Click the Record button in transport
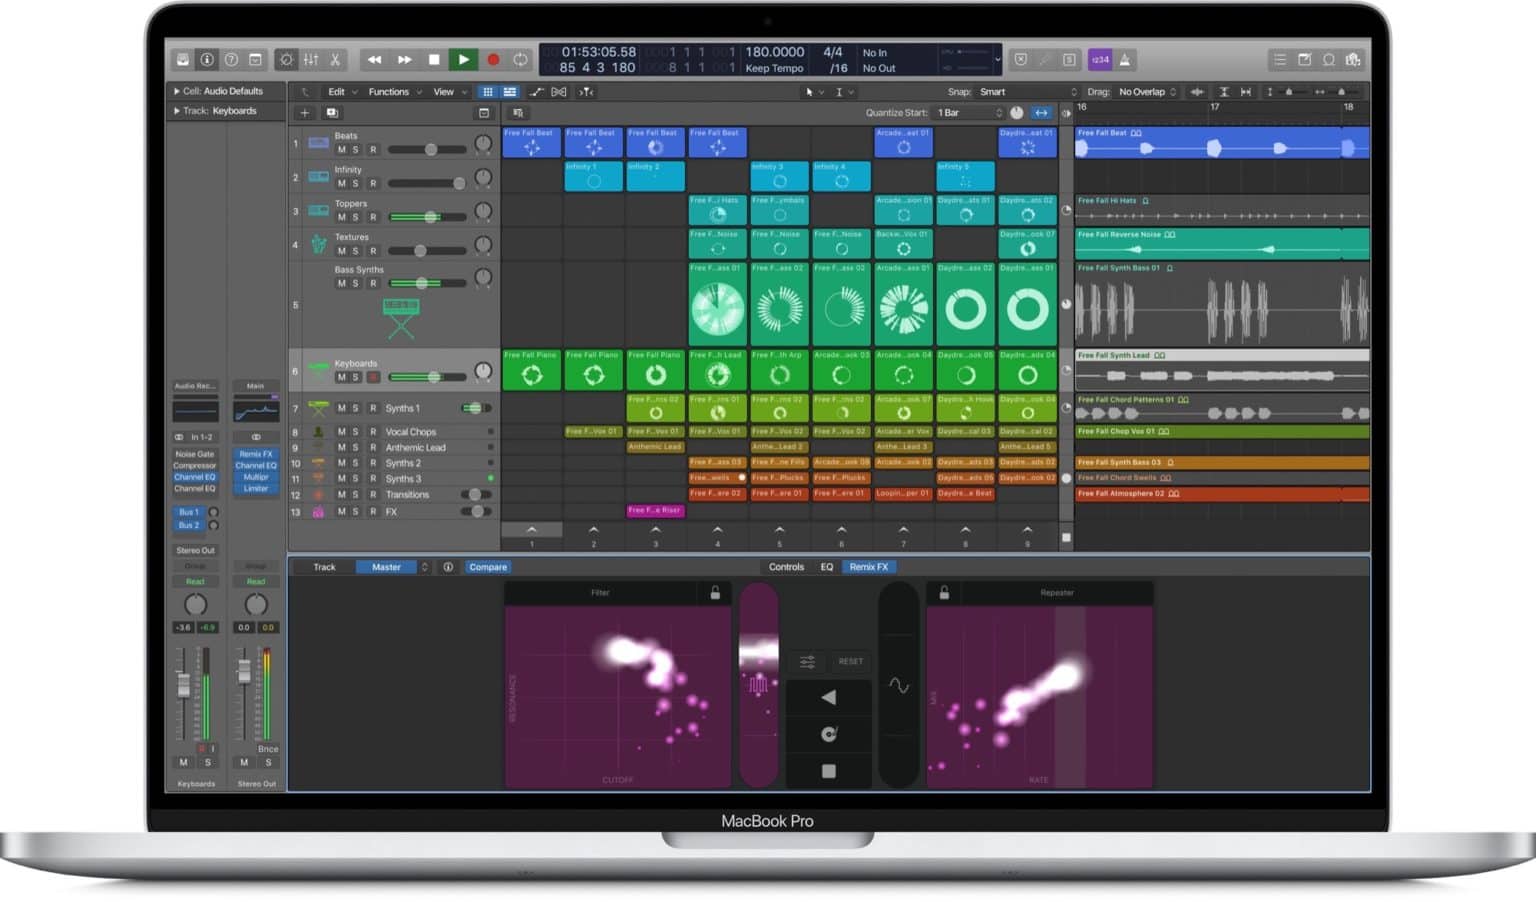Image resolution: width=1536 pixels, height=902 pixels. (492, 60)
